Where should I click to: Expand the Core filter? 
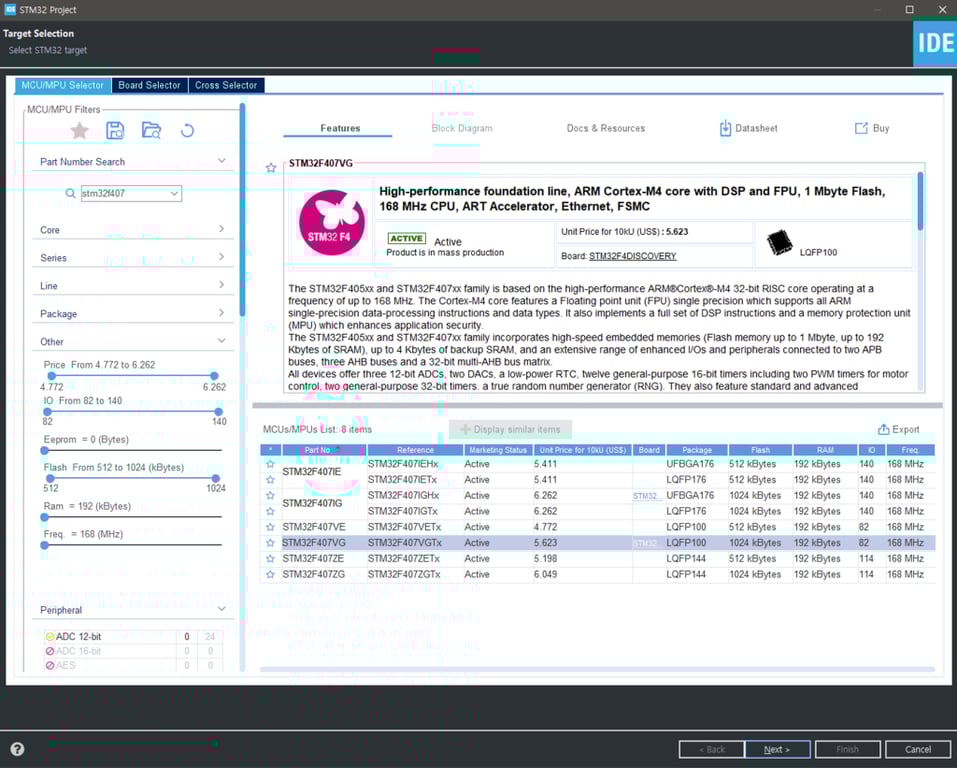tap(222, 229)
